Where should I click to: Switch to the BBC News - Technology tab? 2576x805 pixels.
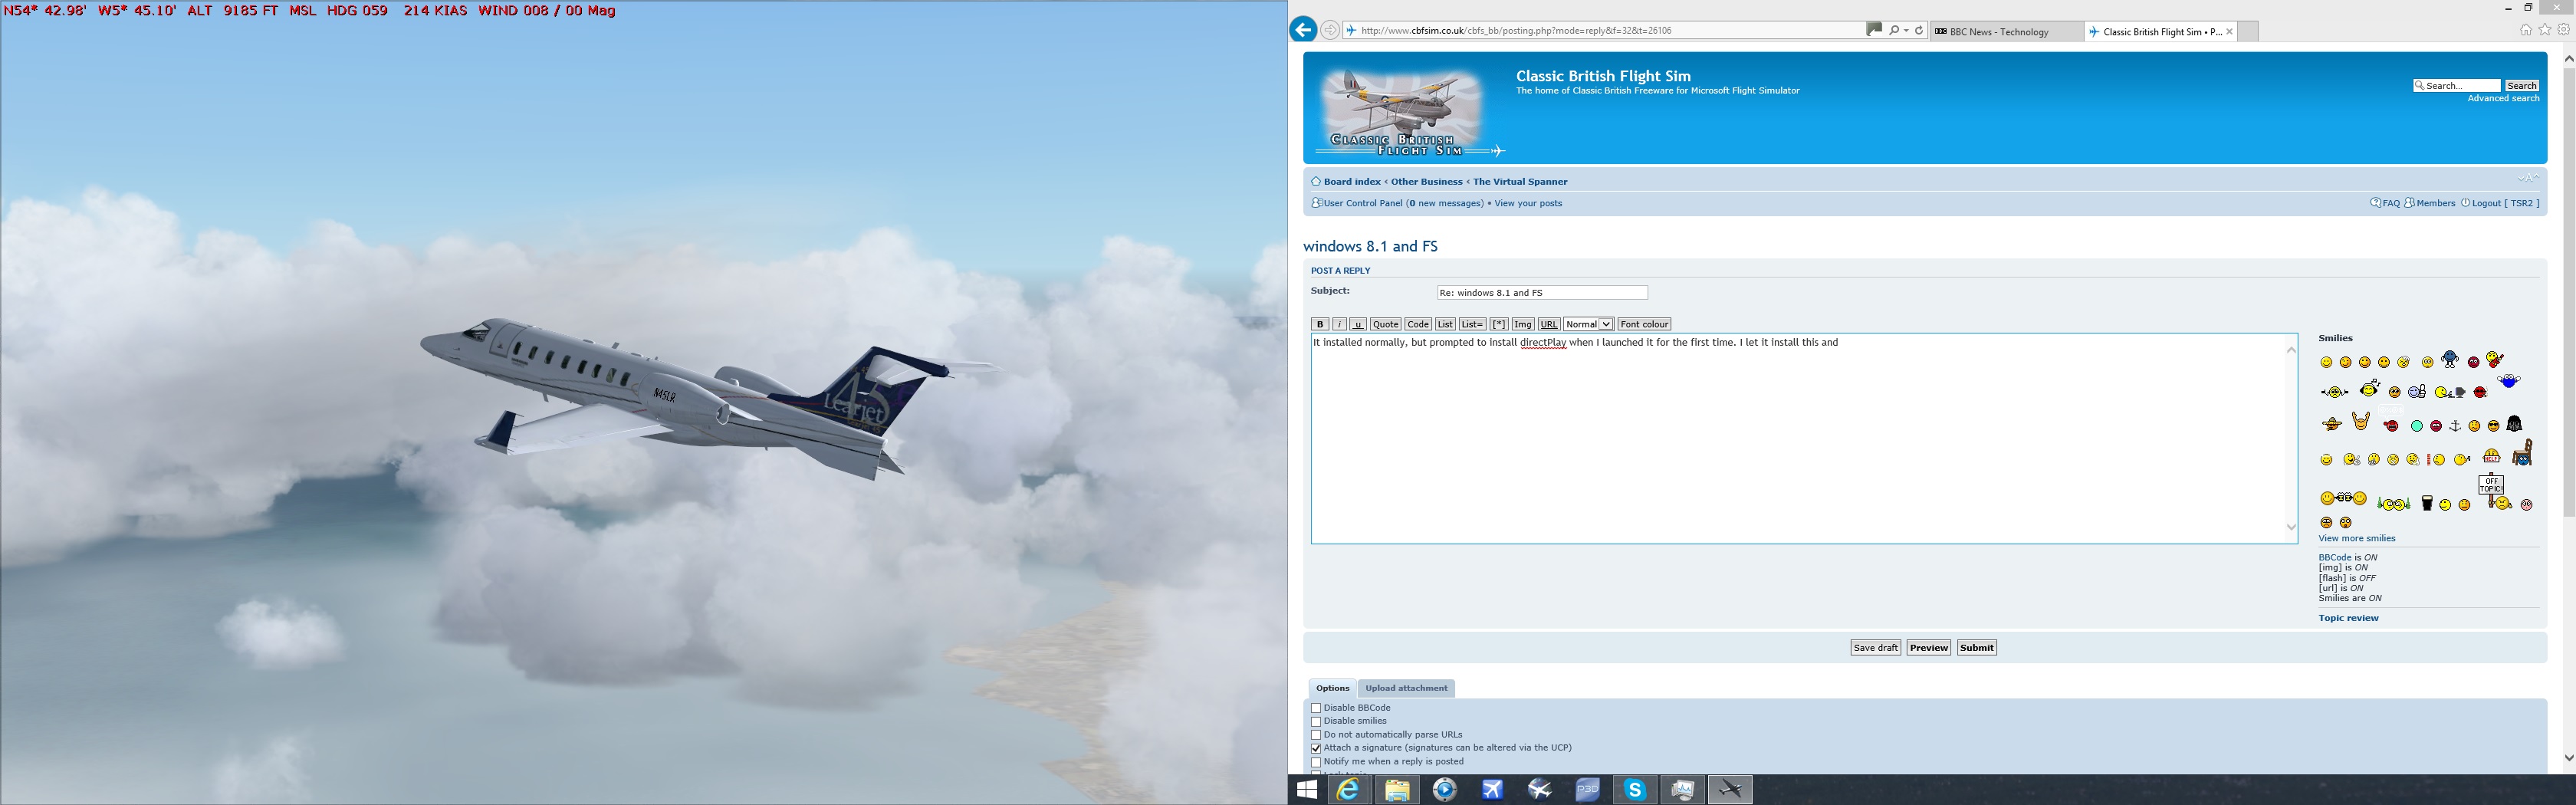(2006, 32)
